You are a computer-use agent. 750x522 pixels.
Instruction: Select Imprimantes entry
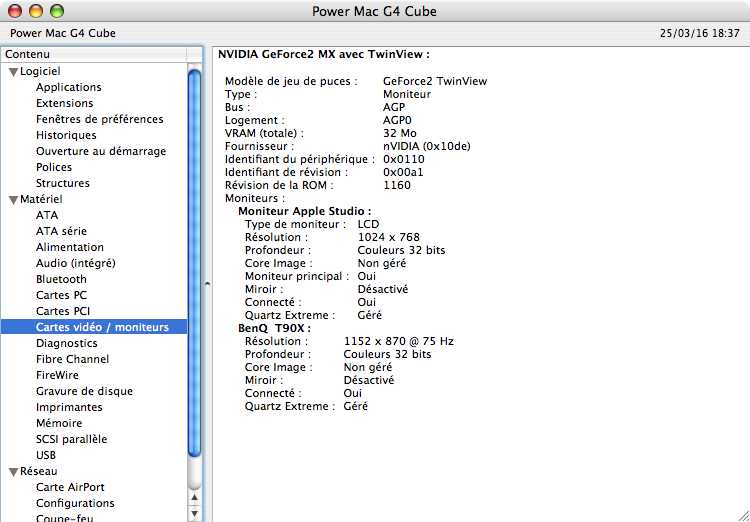tap(69, 407)
